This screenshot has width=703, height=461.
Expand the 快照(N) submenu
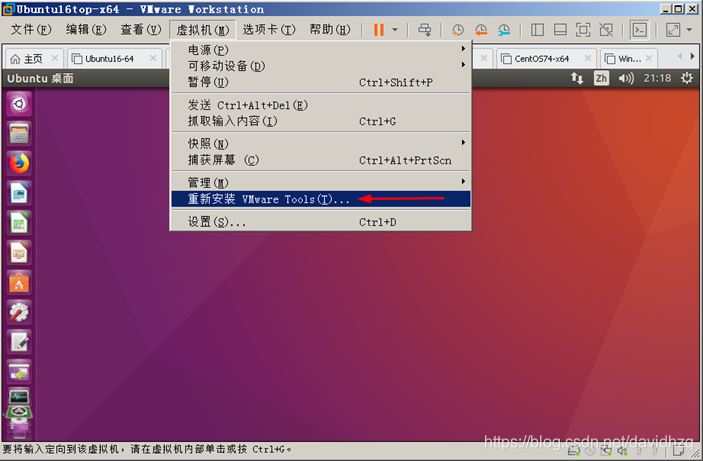(x=321, y=144)
